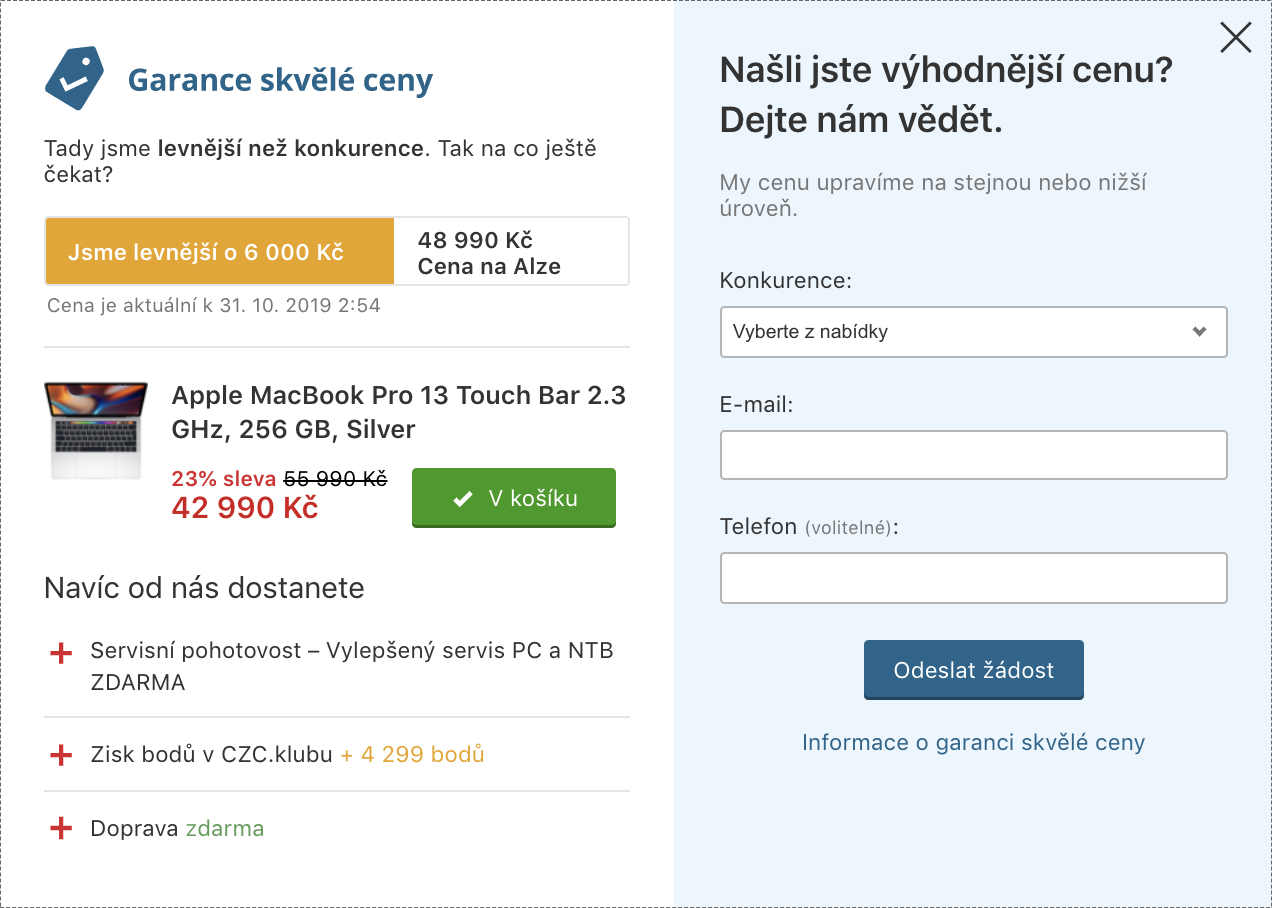Open the Konkurence dropdown
This screenshot has width=1272, height=908.
tap(973, 332)
